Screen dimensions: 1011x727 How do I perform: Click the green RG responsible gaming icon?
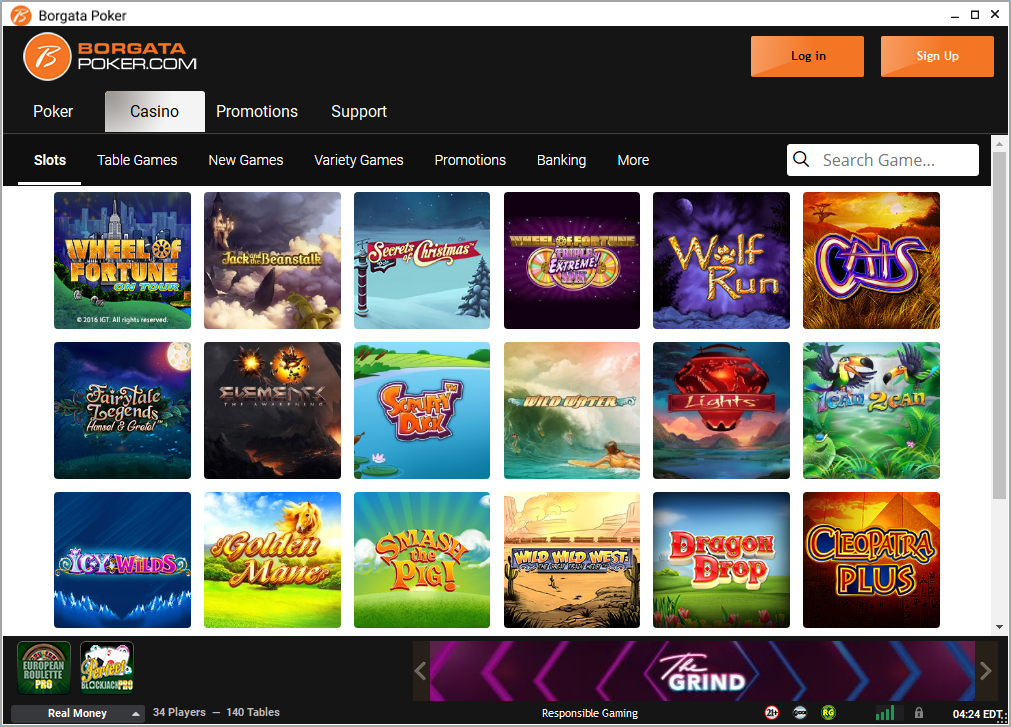[828, 712]
